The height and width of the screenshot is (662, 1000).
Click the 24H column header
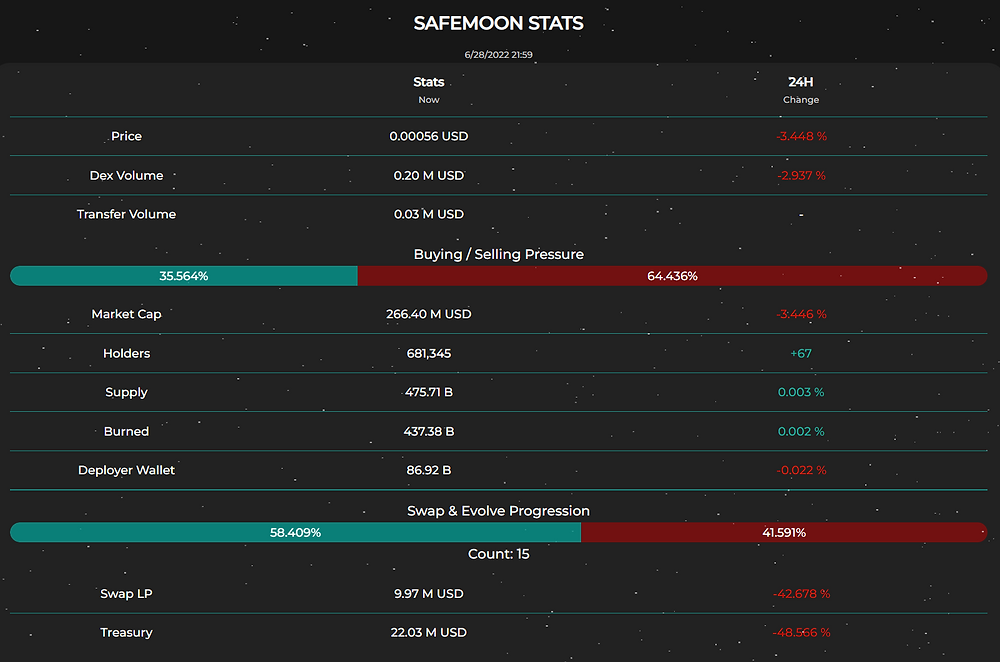click(x=800, y=82)
